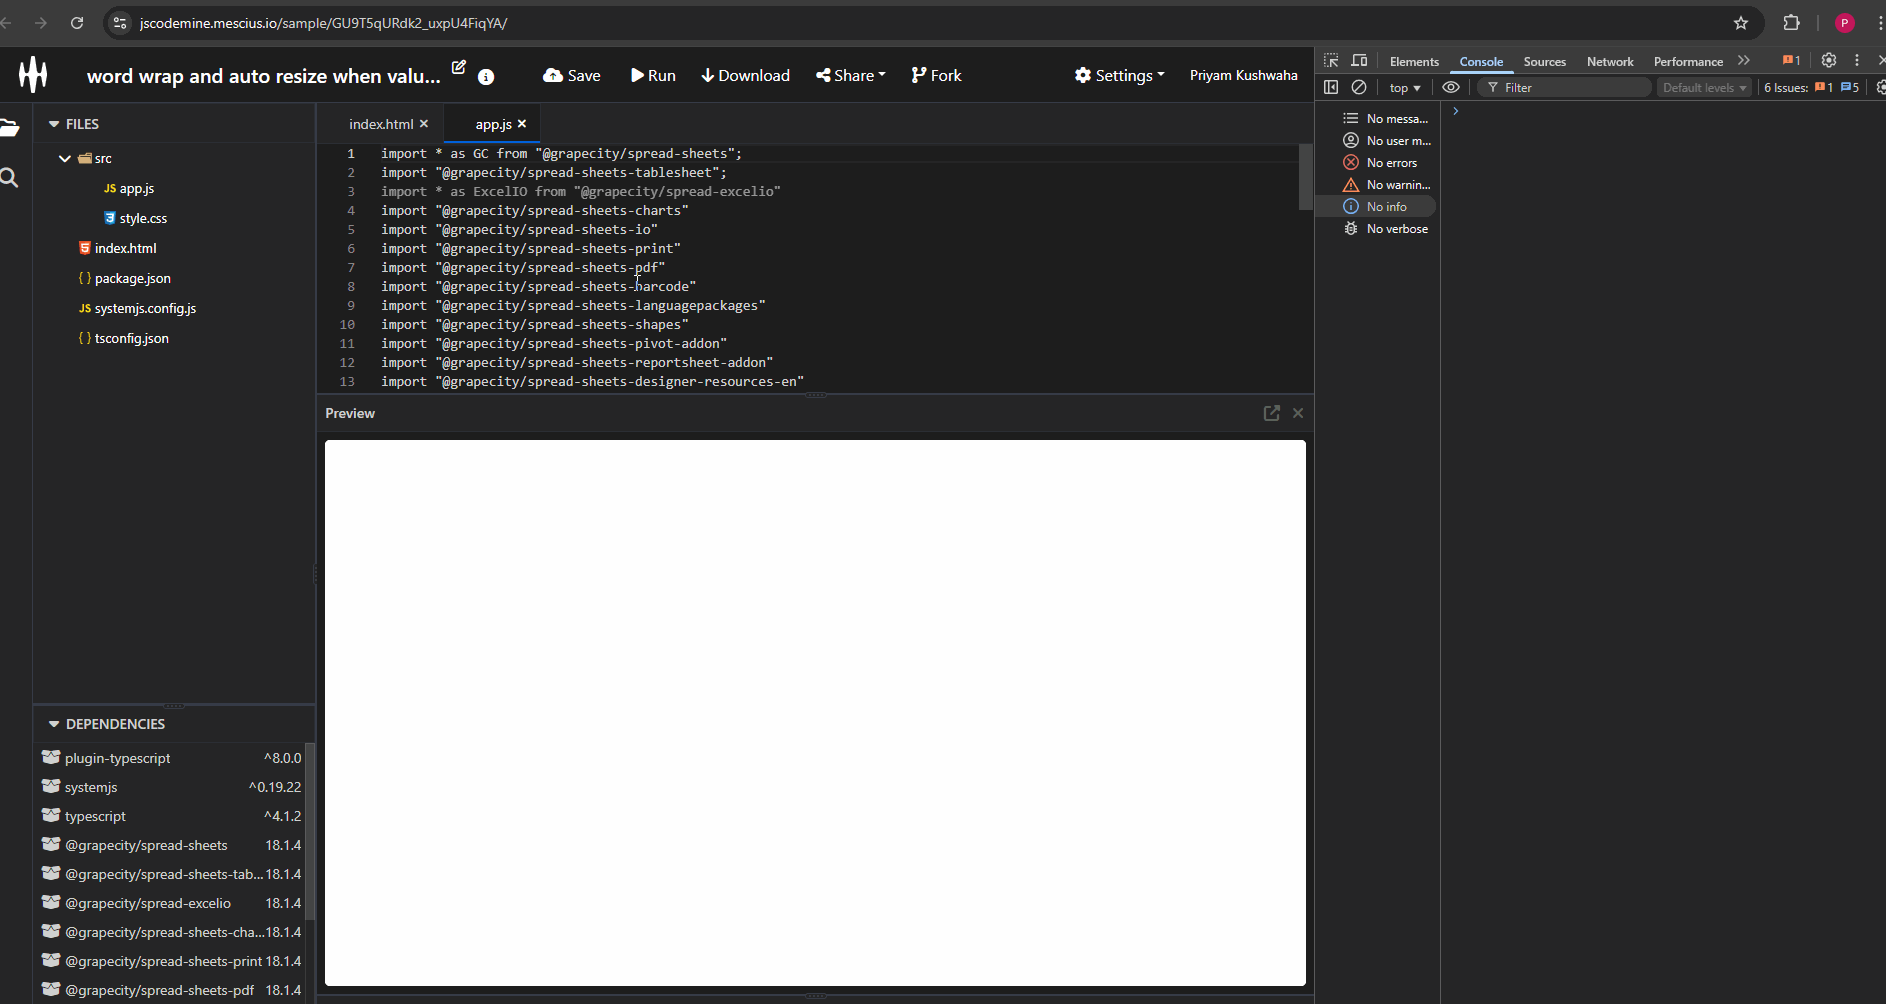
Task: Reload the browser page
Action: (77, 22)
